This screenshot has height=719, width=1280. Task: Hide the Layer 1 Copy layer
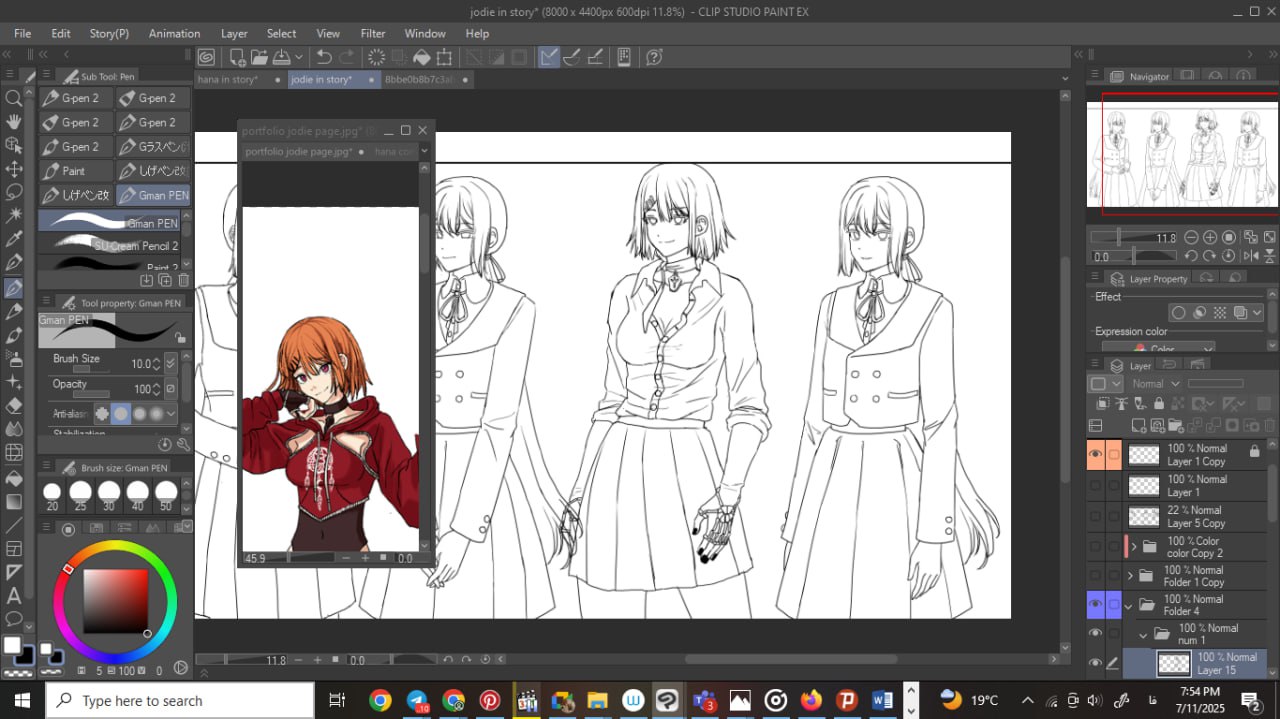tap(1096, 454)
